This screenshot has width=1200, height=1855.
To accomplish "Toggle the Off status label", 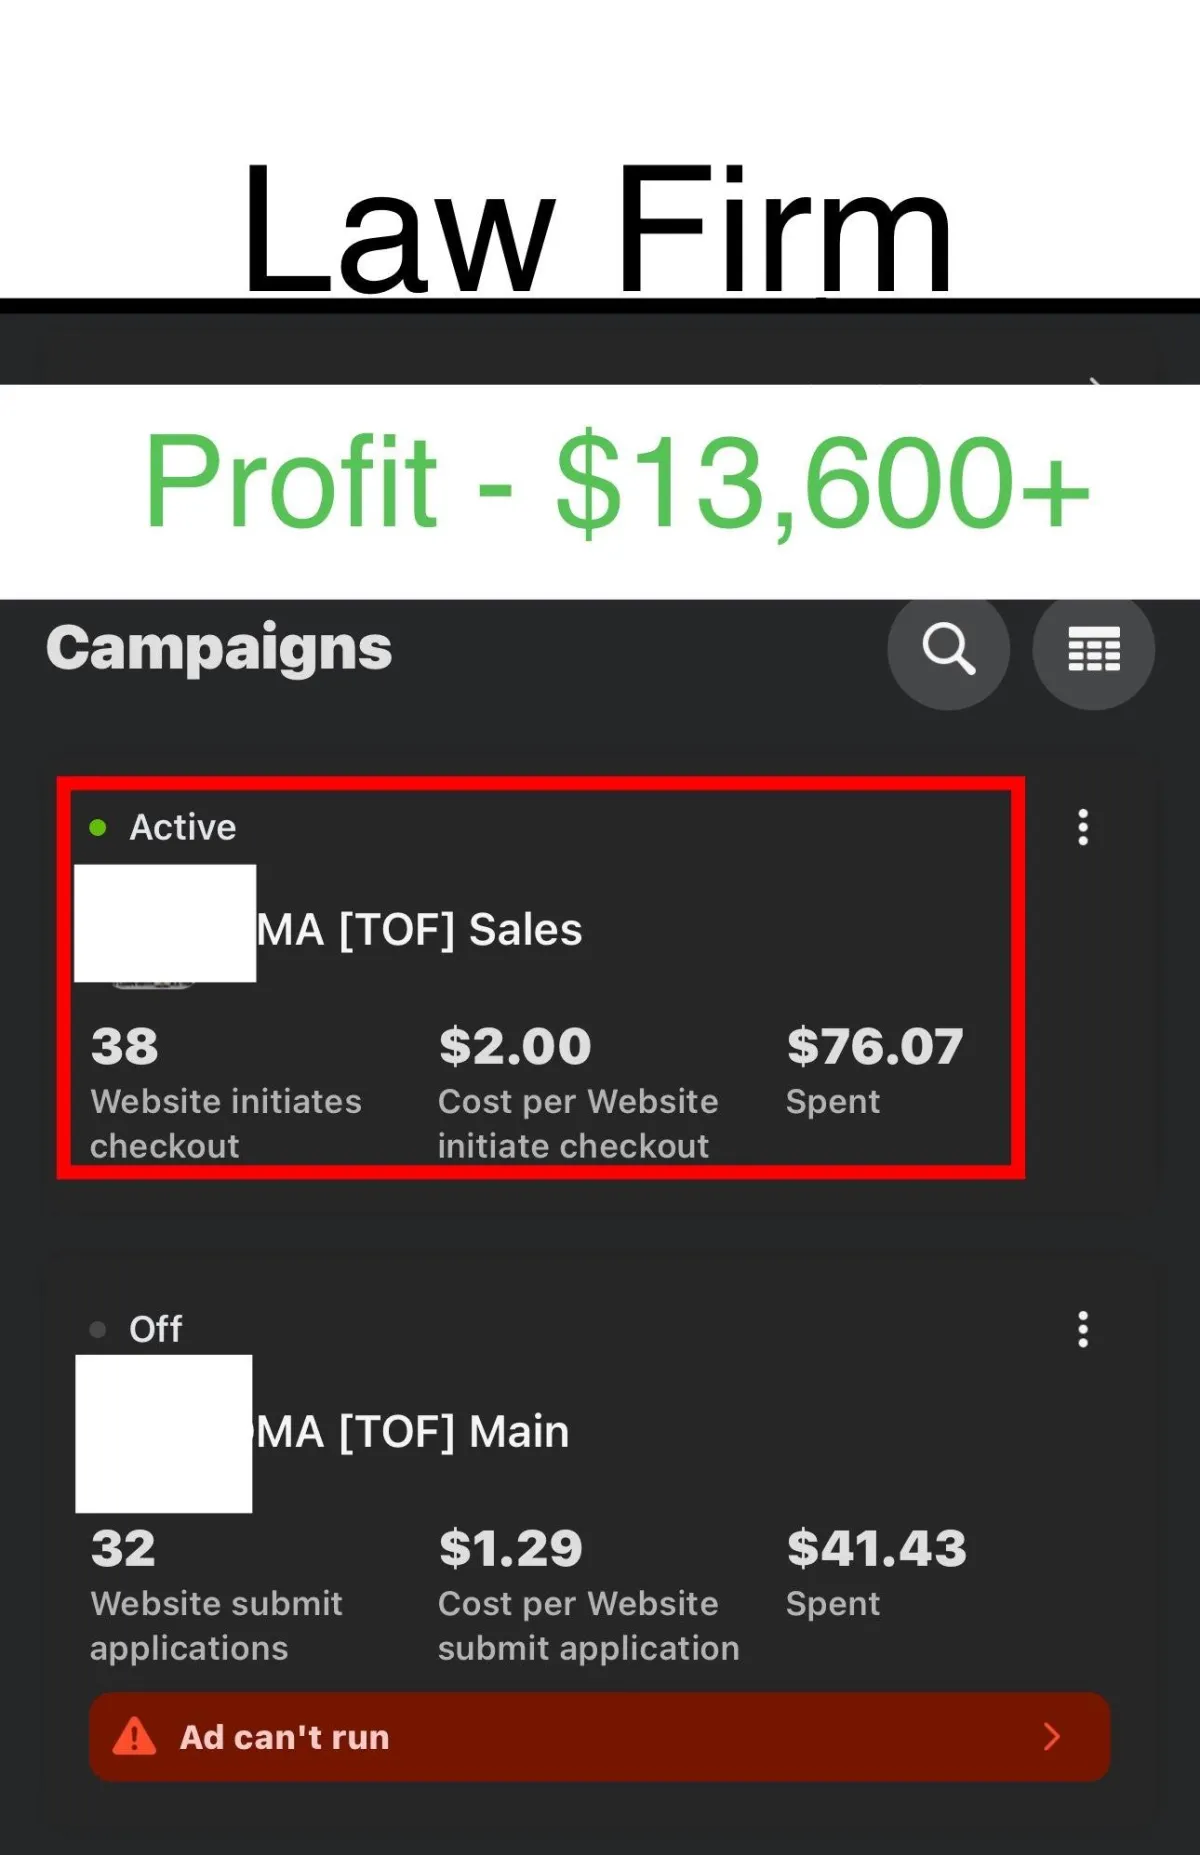I will coord(156,1329).
